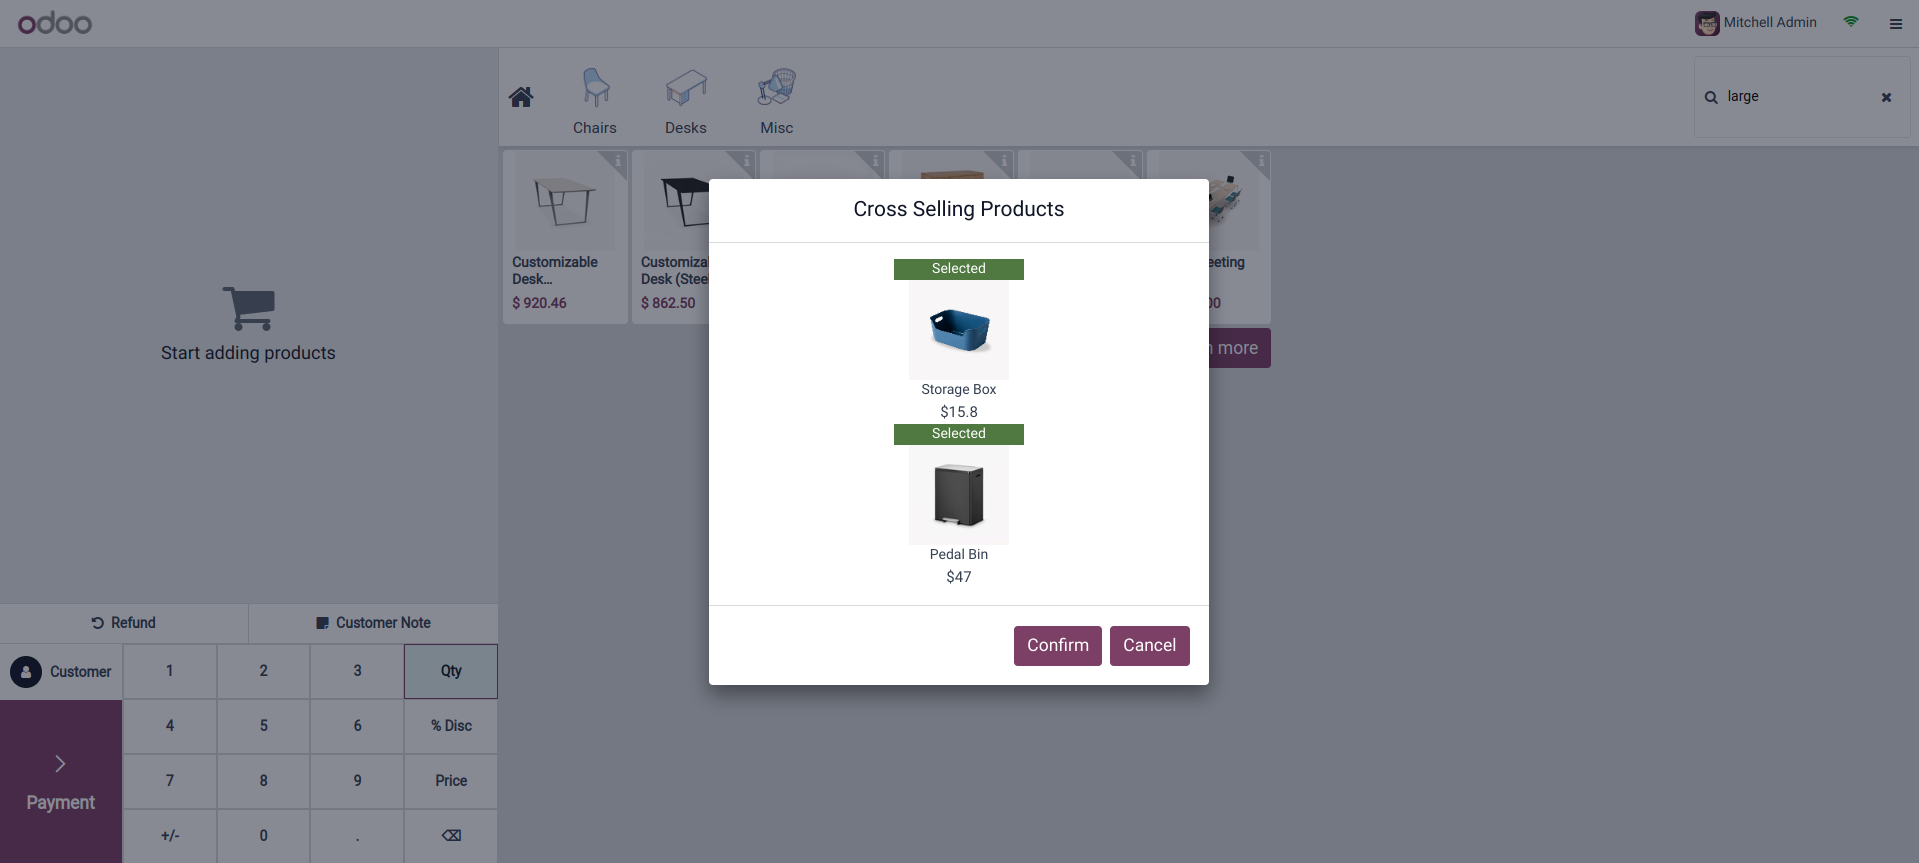Open the Chairs category

point(595,101)
